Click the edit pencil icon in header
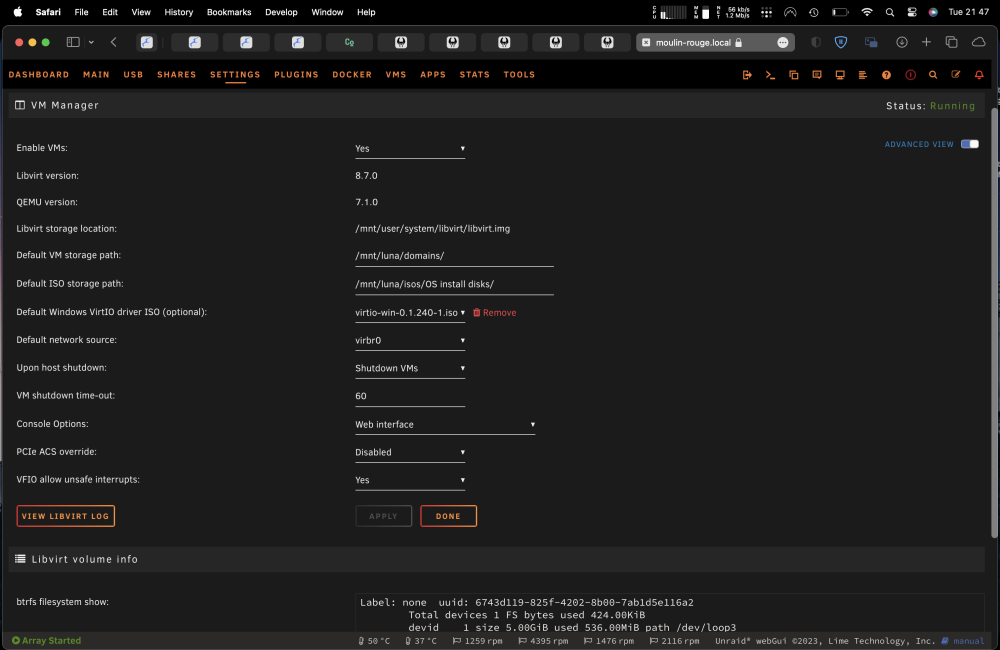The width and height of the screenshot is (1000, 650). pos(956,75)
